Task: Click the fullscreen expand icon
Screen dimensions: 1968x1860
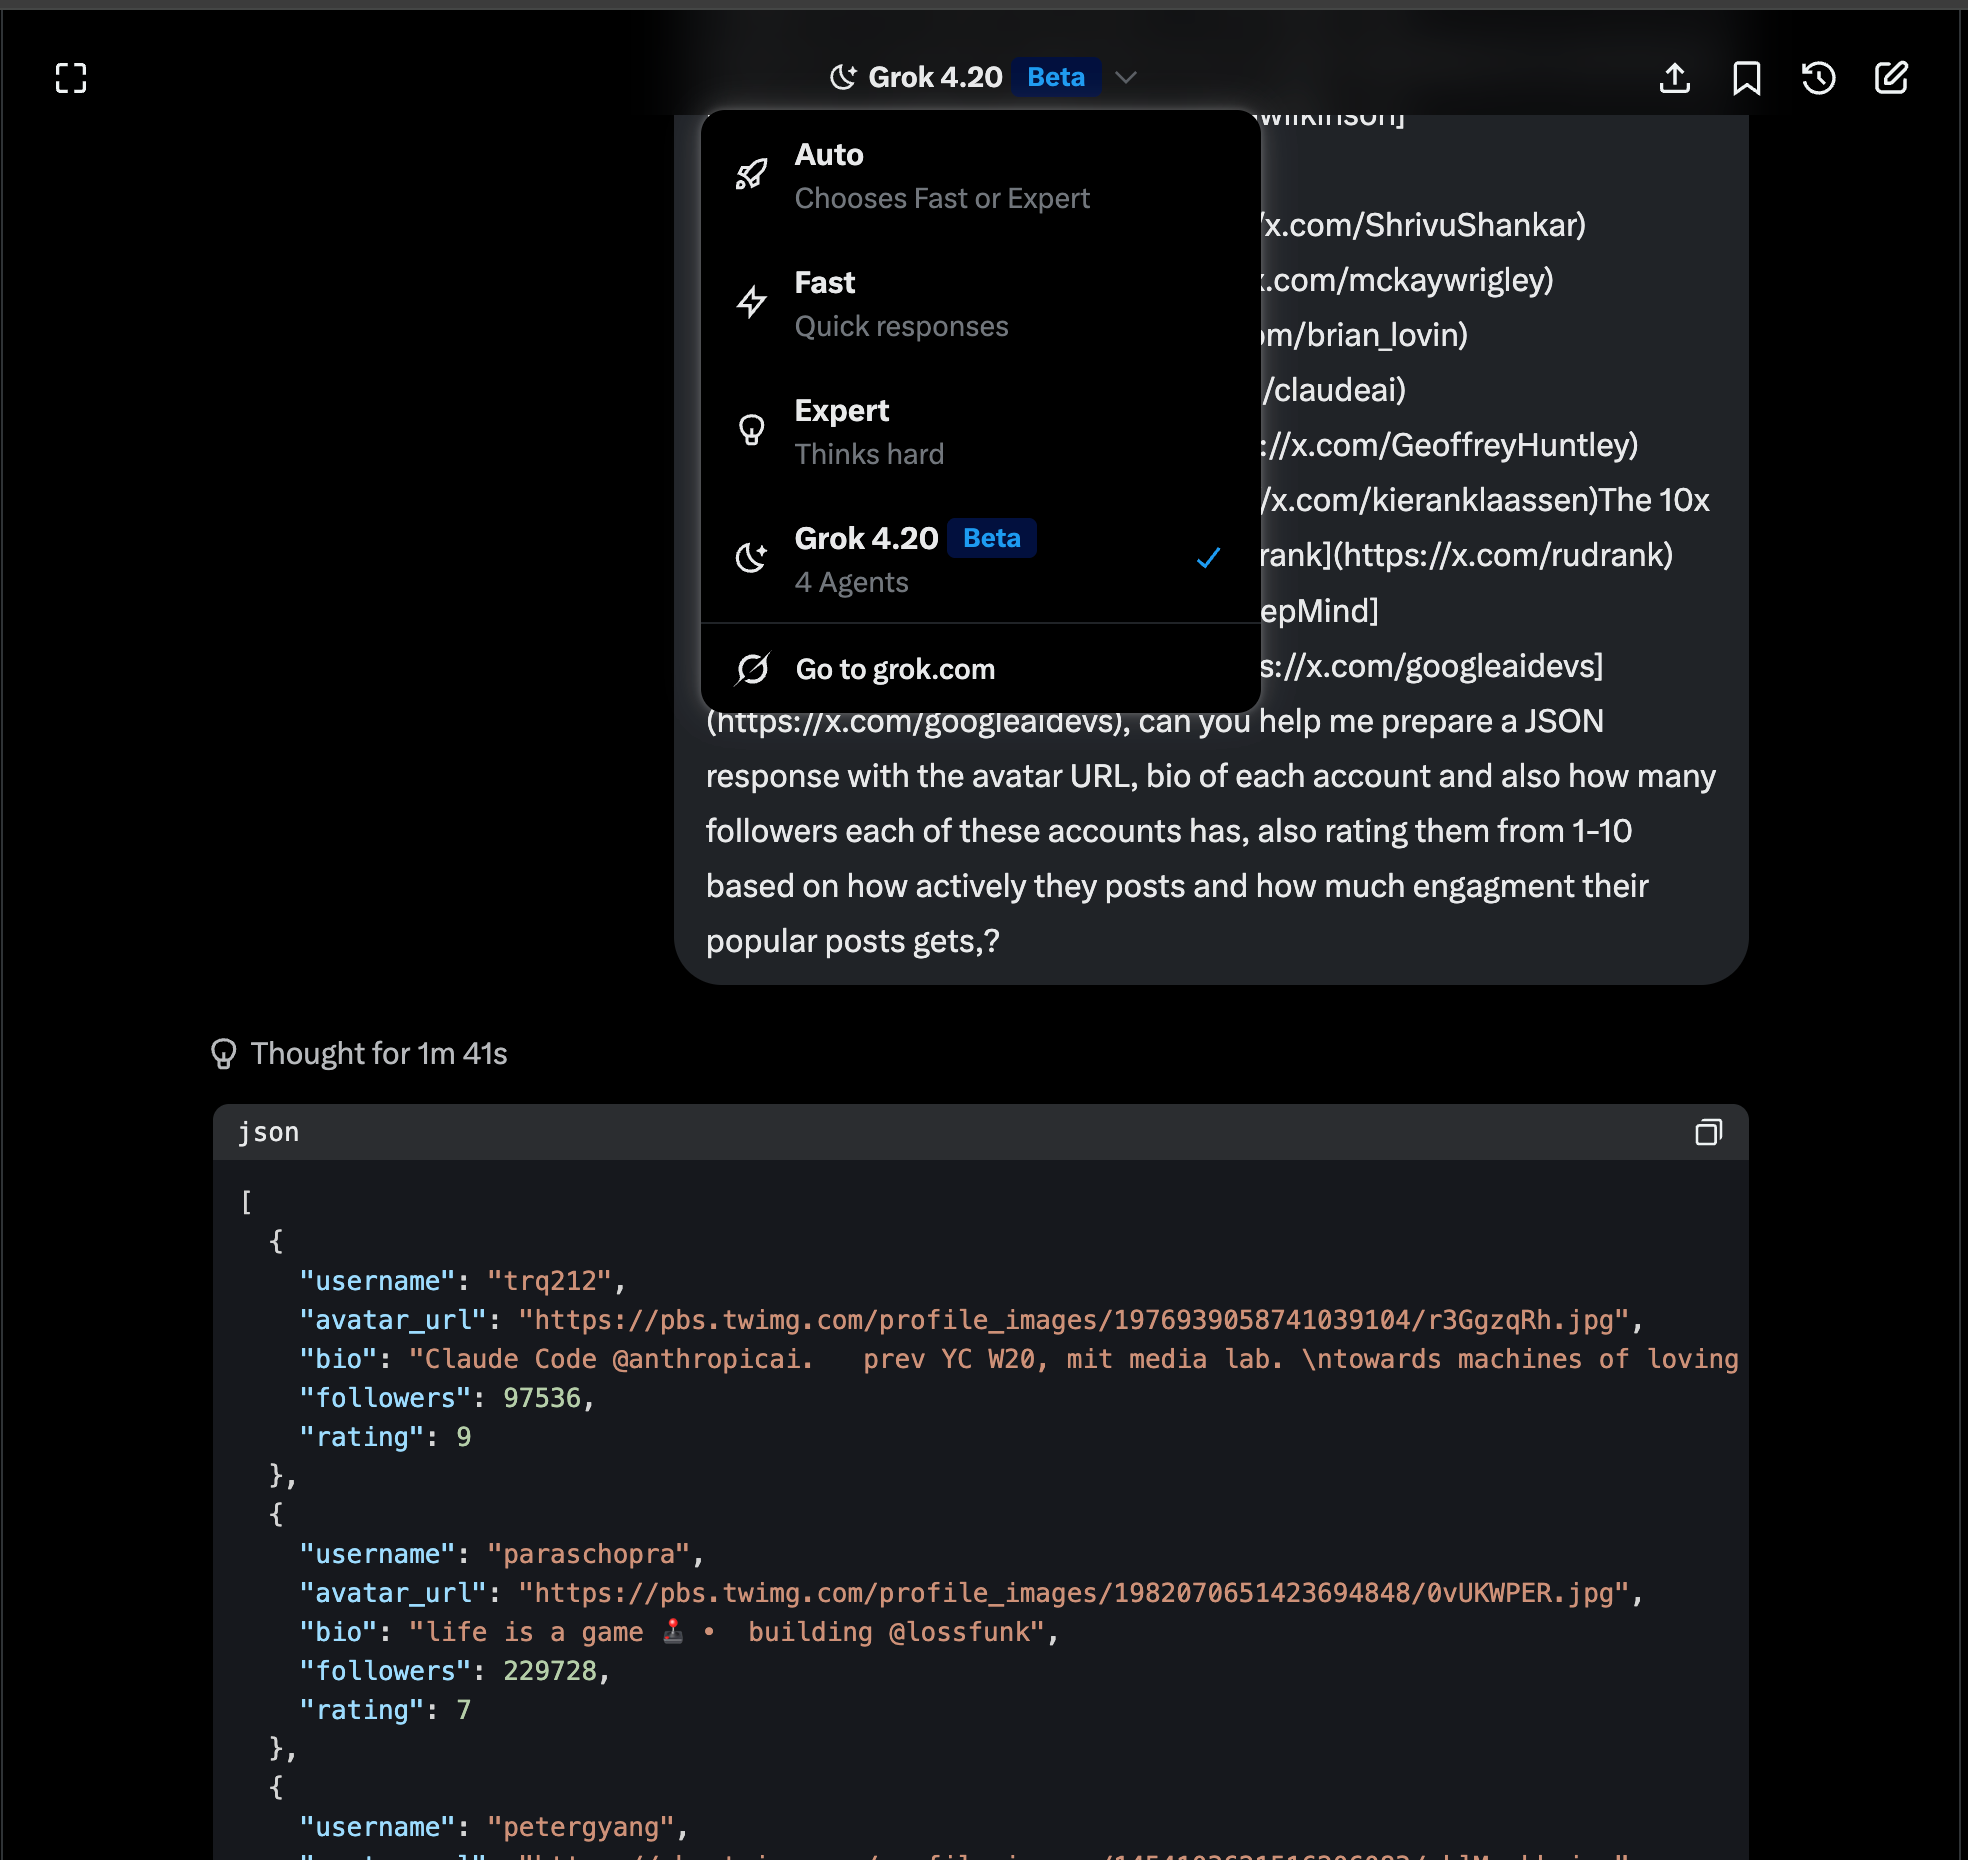Action: click(71, 78)
